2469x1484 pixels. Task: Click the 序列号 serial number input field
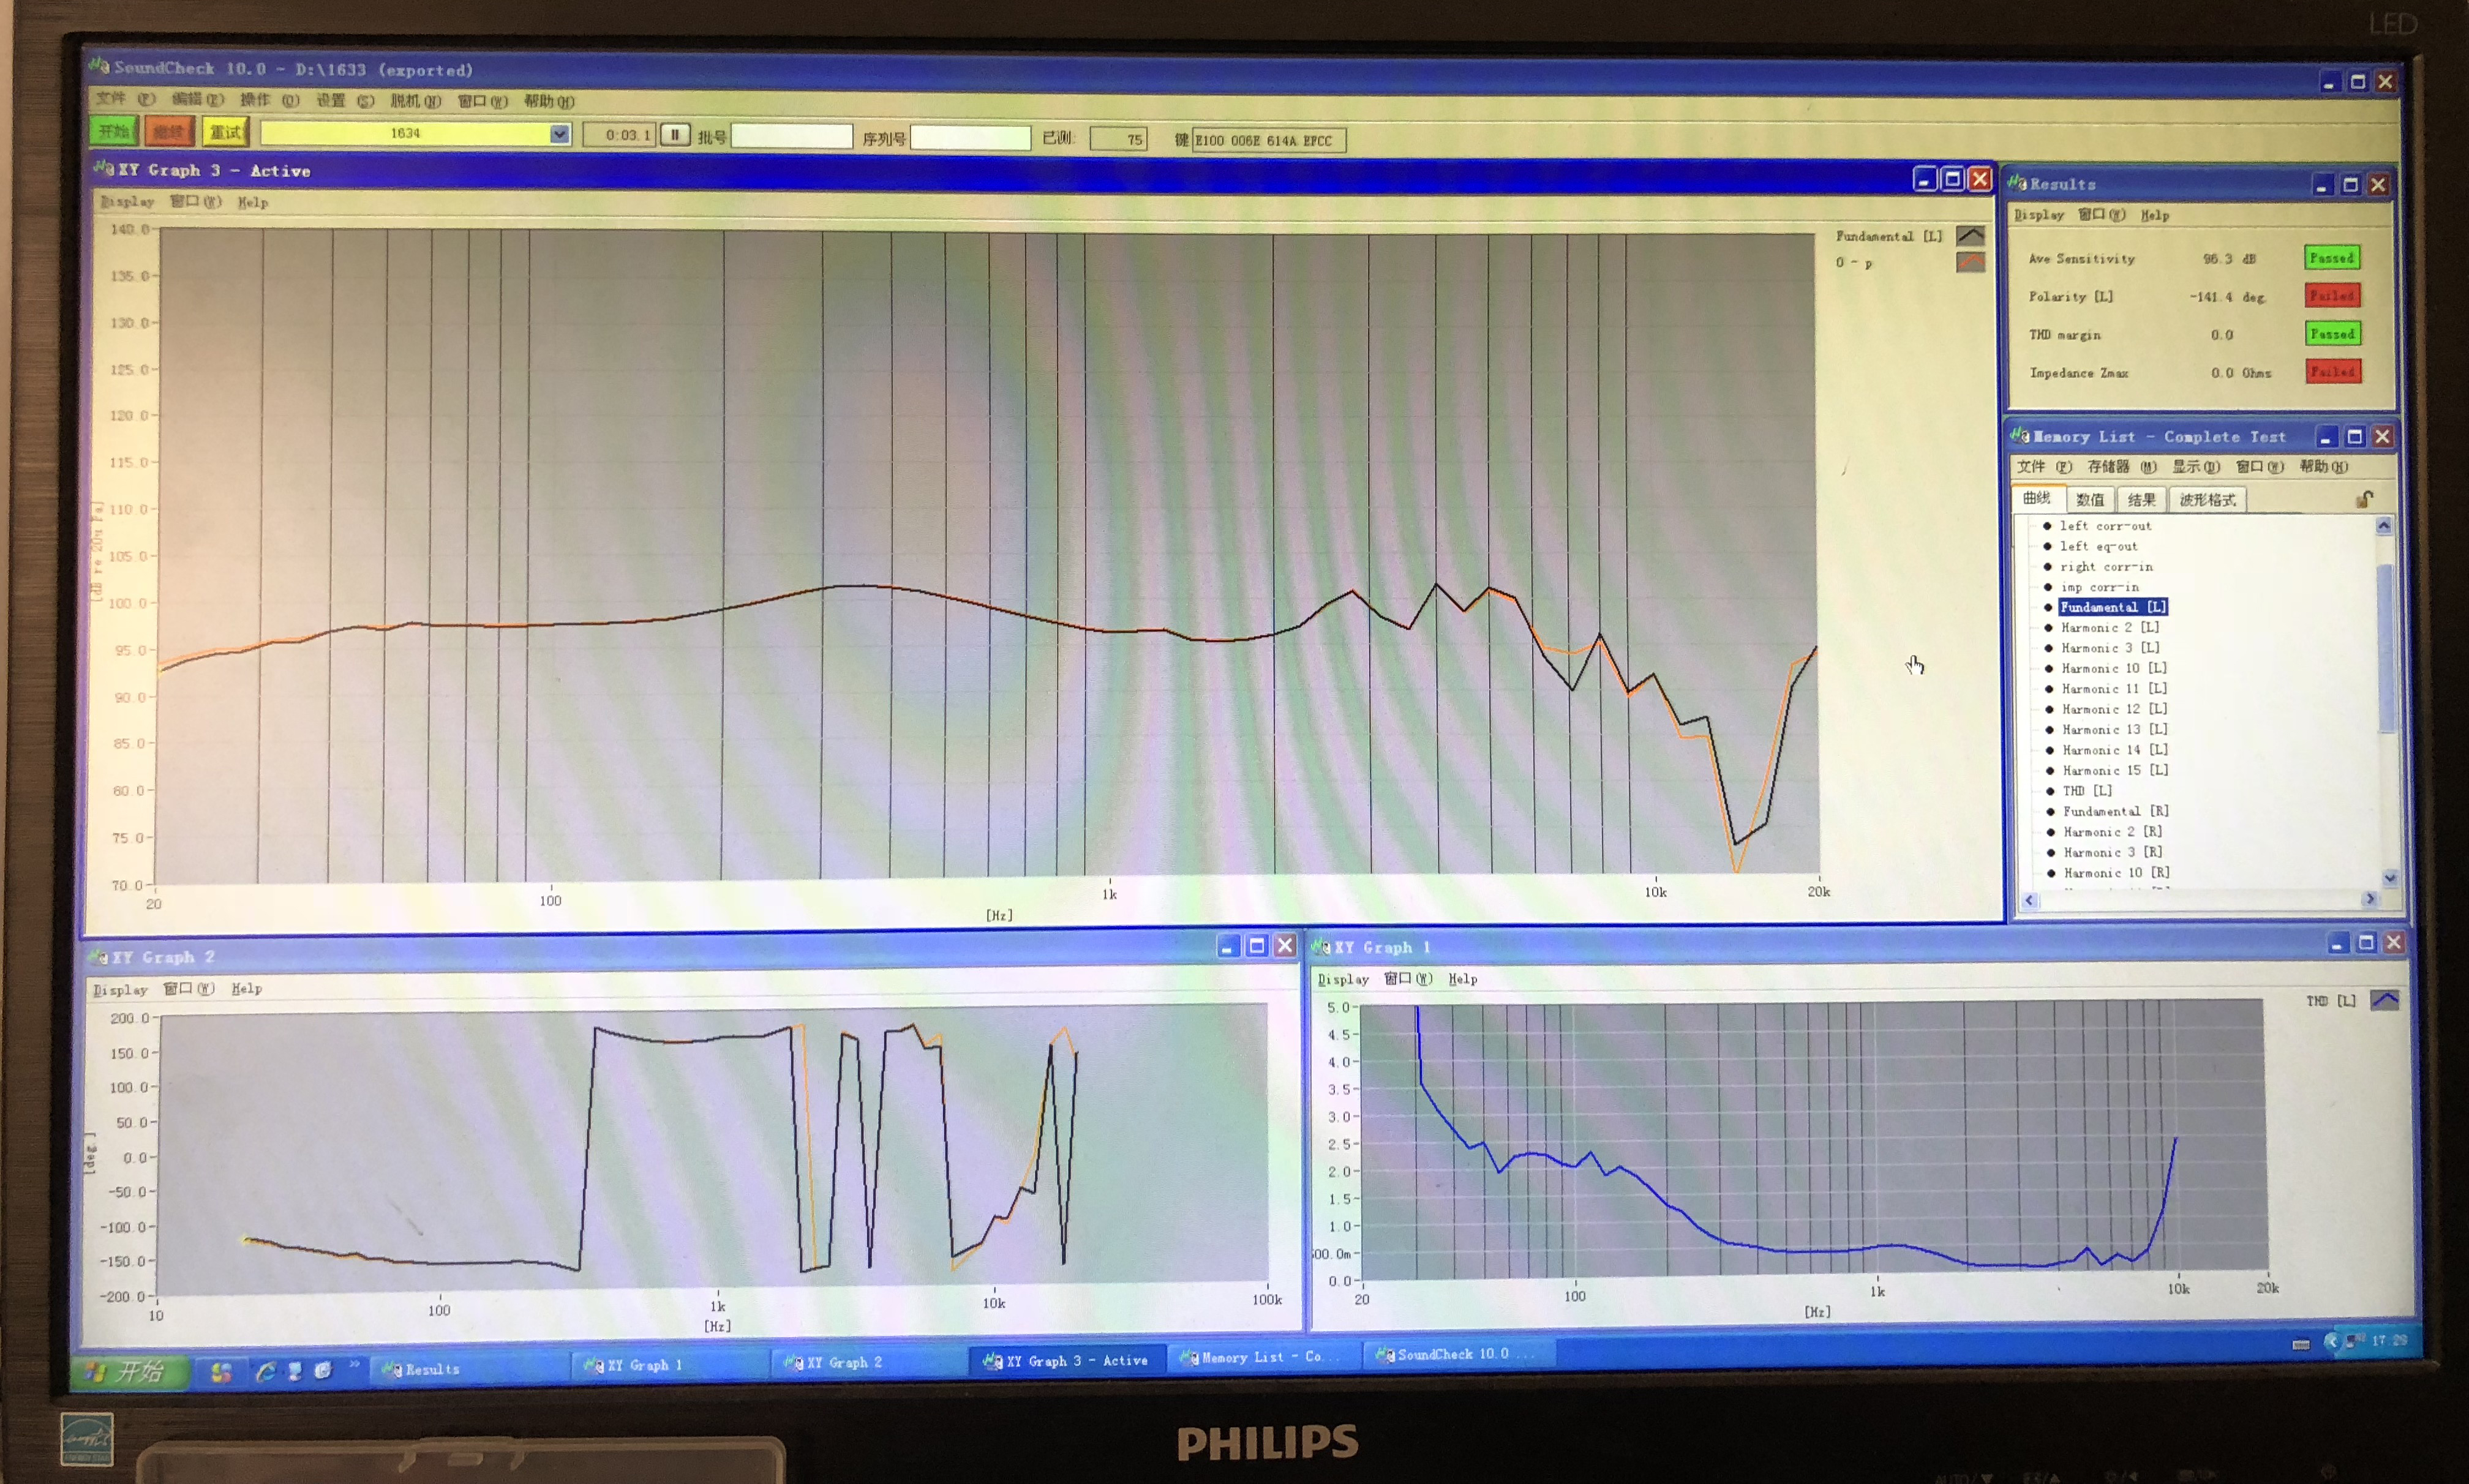pyautogui.click(x=970, y=138)
